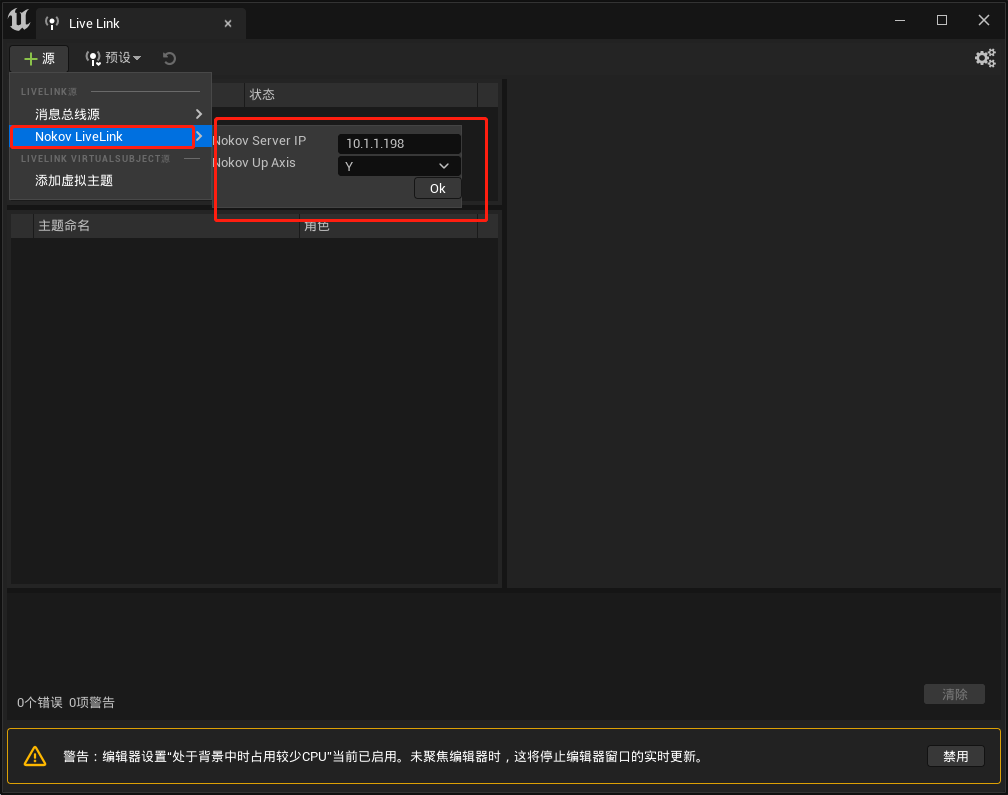Click the Live Link tab antenna icon
This screenshot has width=1008, height=795.
coord(52,23)
